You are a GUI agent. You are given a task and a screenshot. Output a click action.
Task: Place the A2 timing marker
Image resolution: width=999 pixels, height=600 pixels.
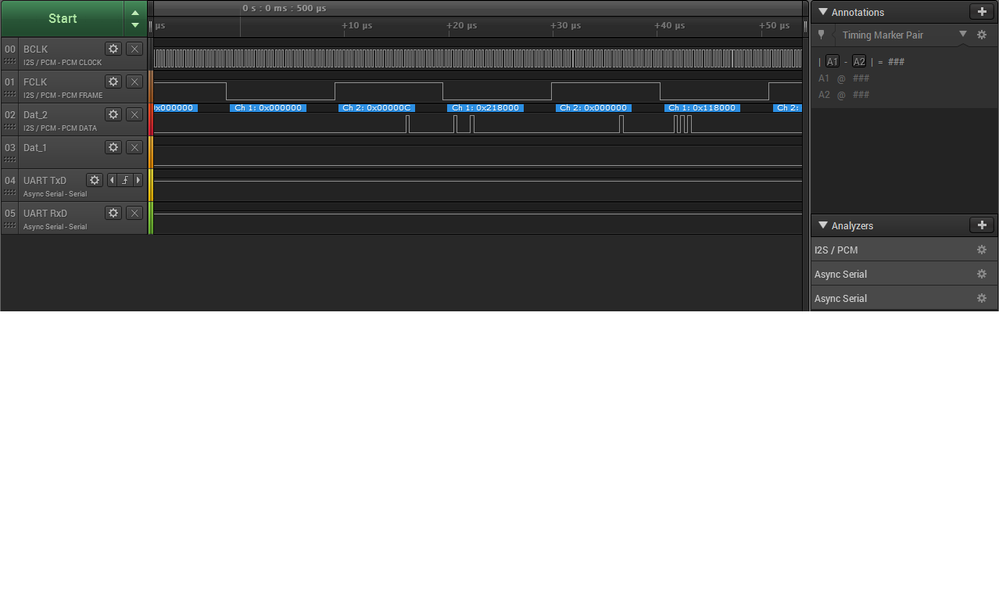(x=859, y=62)
